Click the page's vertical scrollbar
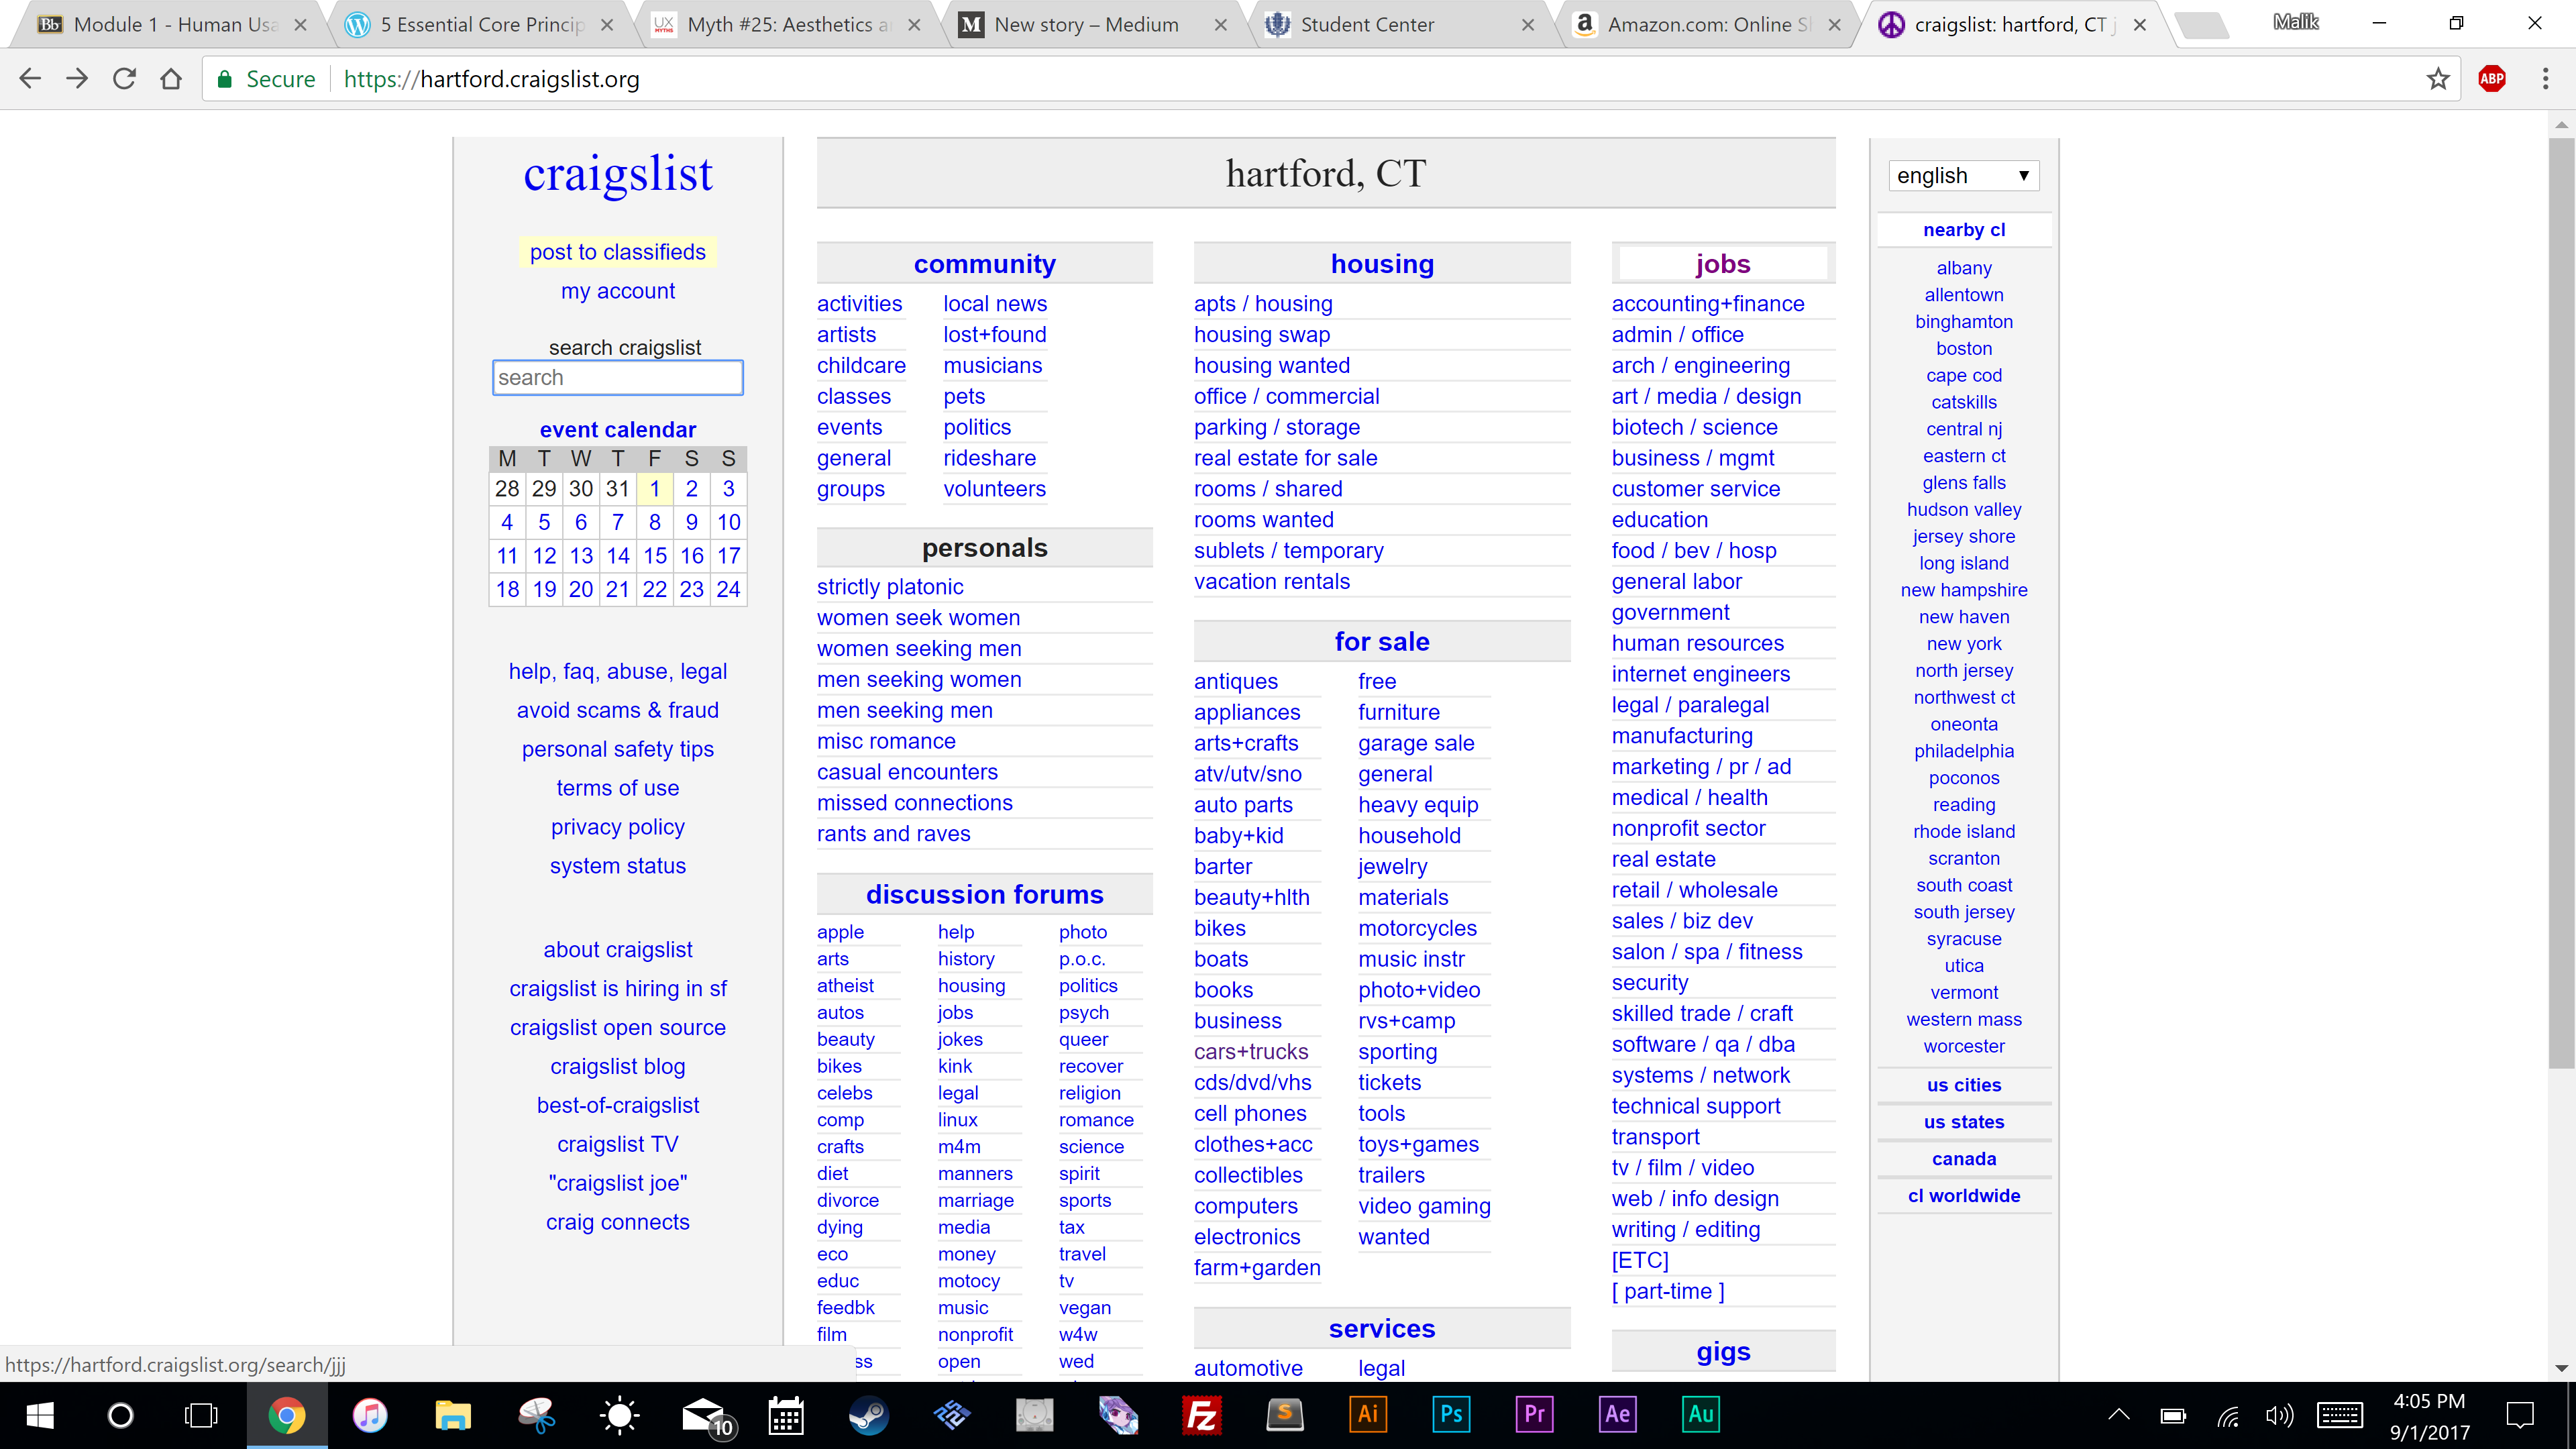 [x=2560, y=600]
